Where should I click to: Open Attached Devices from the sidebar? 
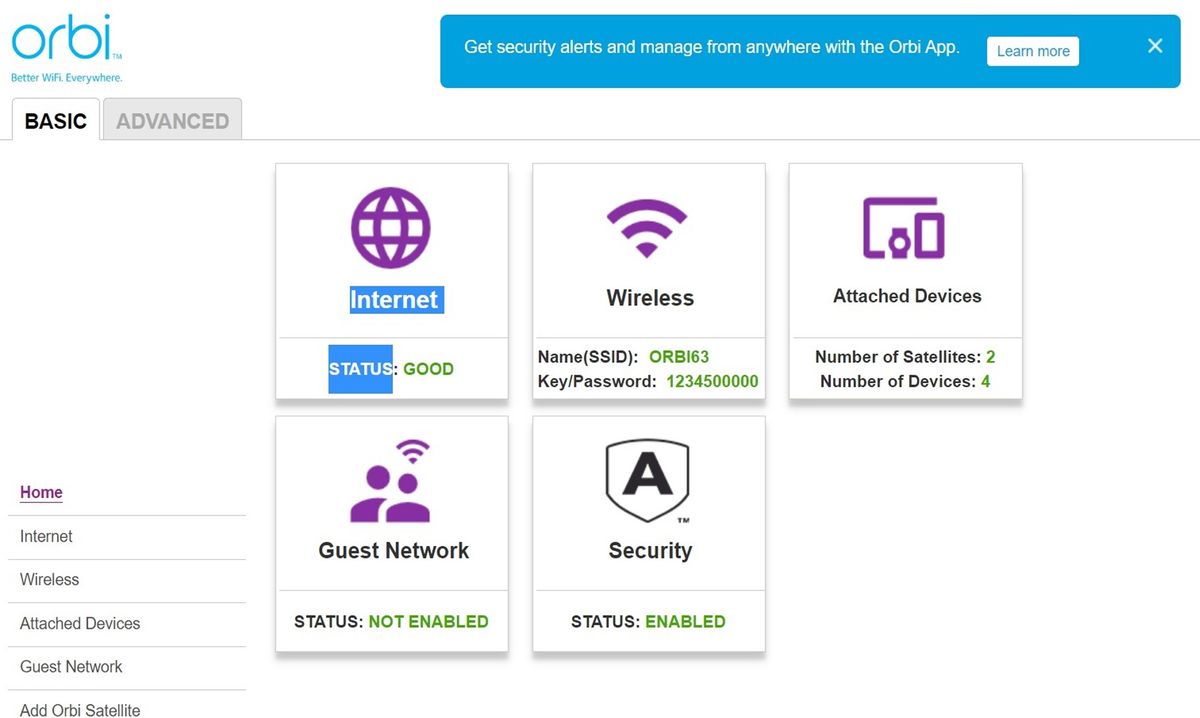[79, 623]
